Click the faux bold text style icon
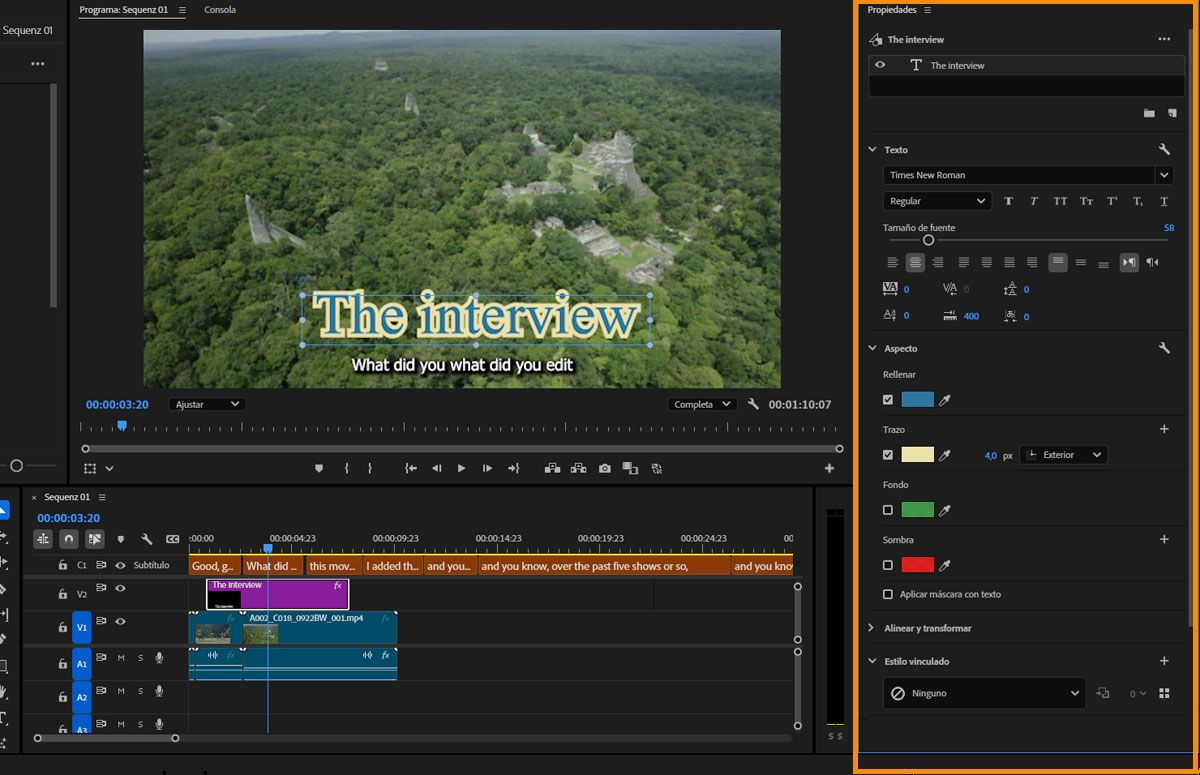Screen dimensions: 1200x775 click(x=1008, y=201)
